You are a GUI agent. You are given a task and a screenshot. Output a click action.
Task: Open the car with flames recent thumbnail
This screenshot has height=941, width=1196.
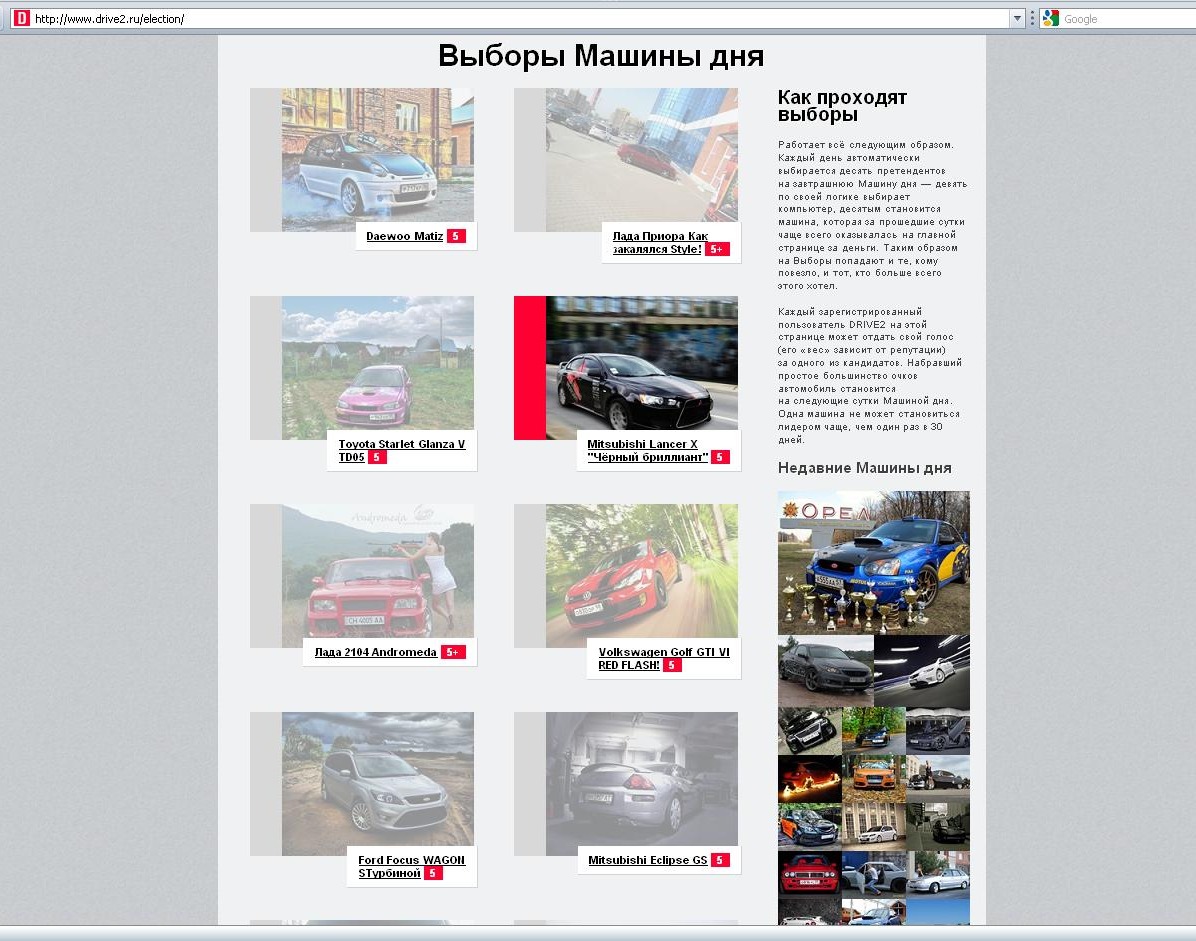pyautogui.click(x=809, y=779)
